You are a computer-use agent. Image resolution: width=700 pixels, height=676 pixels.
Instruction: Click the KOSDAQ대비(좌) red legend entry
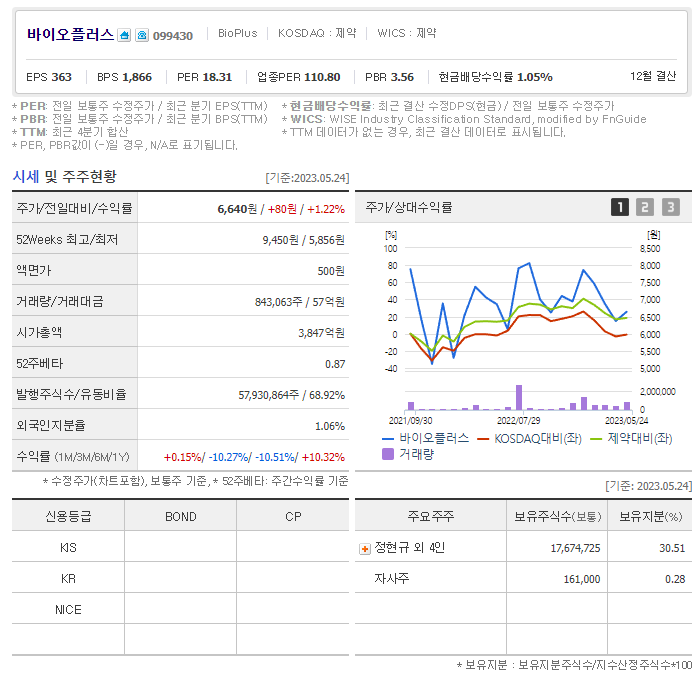click(529, 439)
